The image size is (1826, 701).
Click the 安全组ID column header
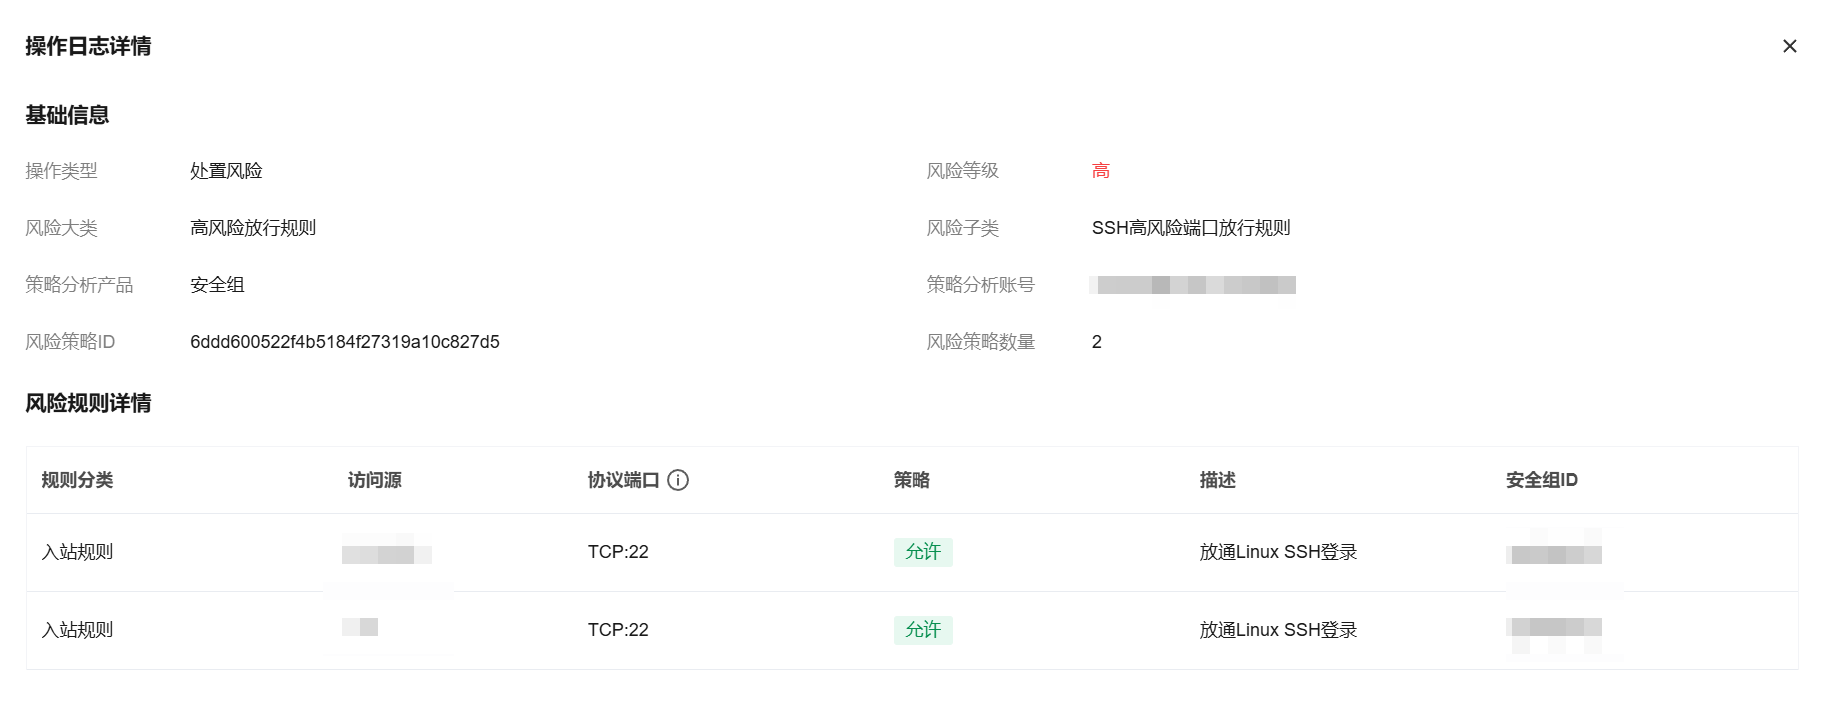click(x=1541, y=480)
